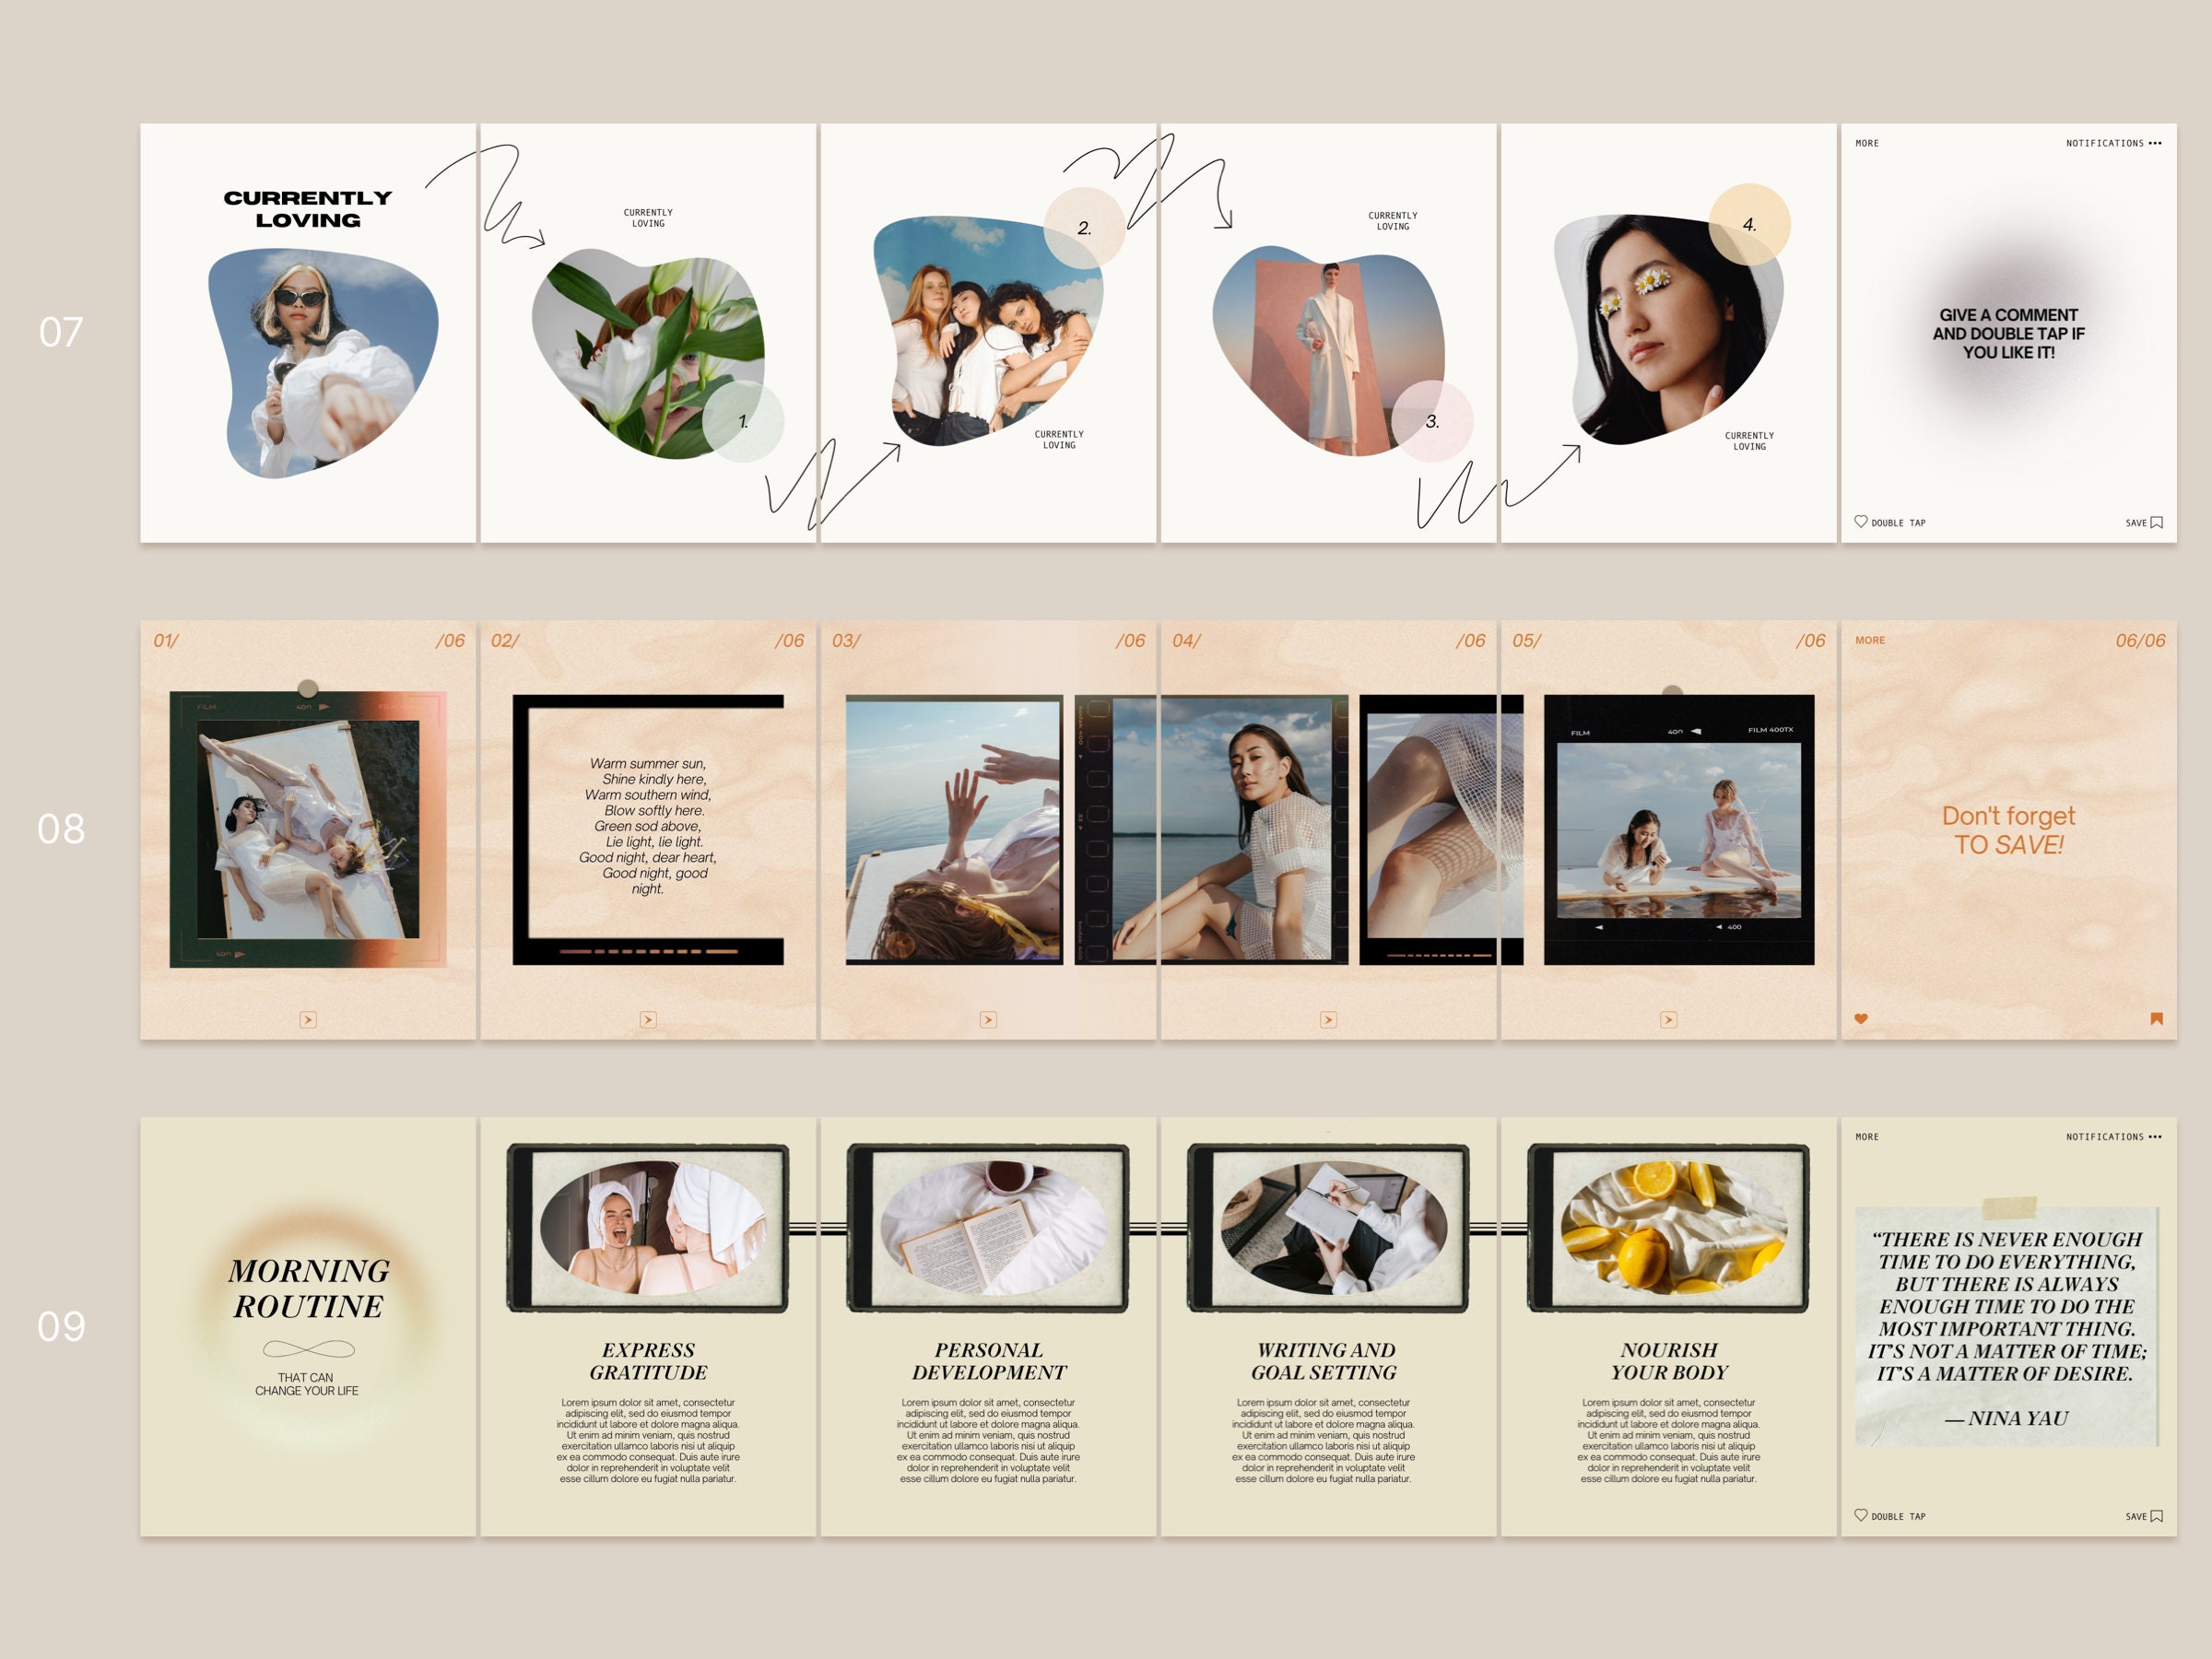Click the MORE label in row 09
Screen dimensions: 2212x1659
(1867, 1137)
